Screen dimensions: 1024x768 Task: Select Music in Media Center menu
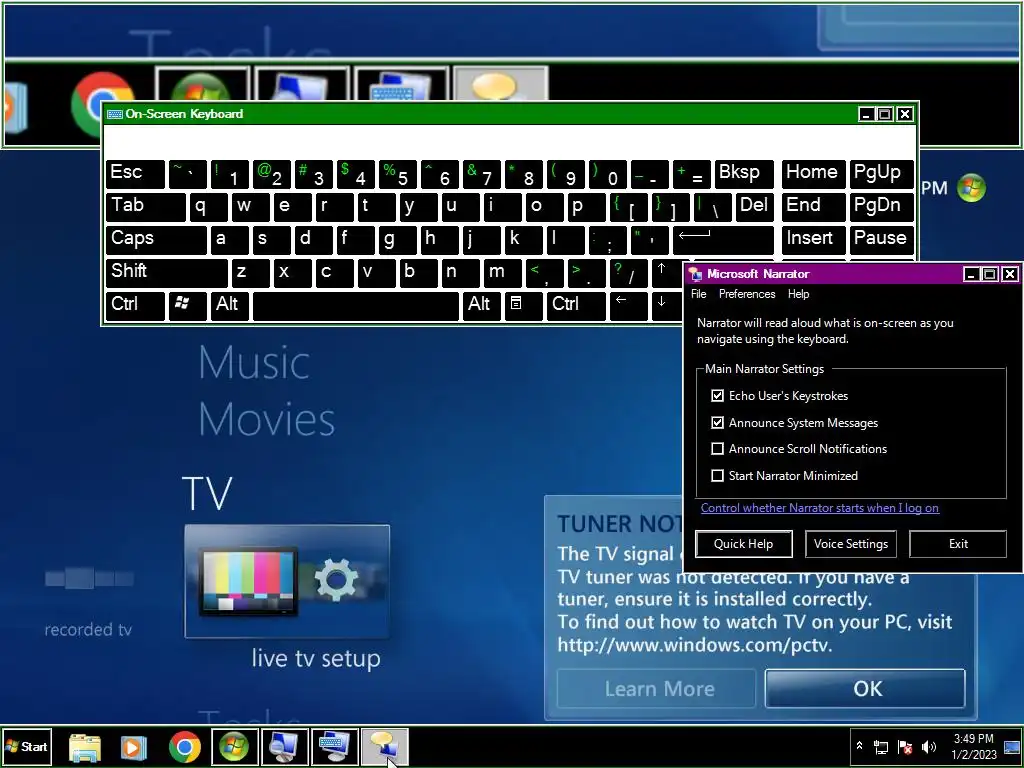pyautogui.click(x=254, y=362)
